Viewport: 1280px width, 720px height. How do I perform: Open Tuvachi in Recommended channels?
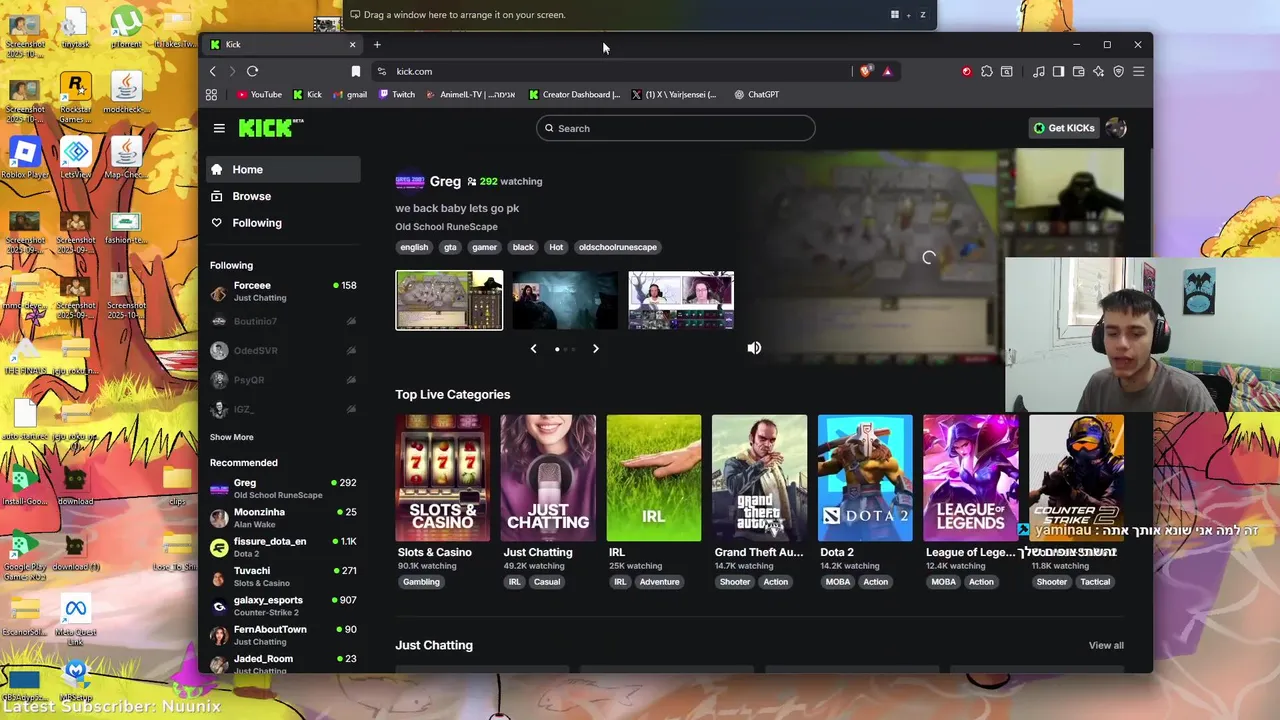[x=284, y=576]
